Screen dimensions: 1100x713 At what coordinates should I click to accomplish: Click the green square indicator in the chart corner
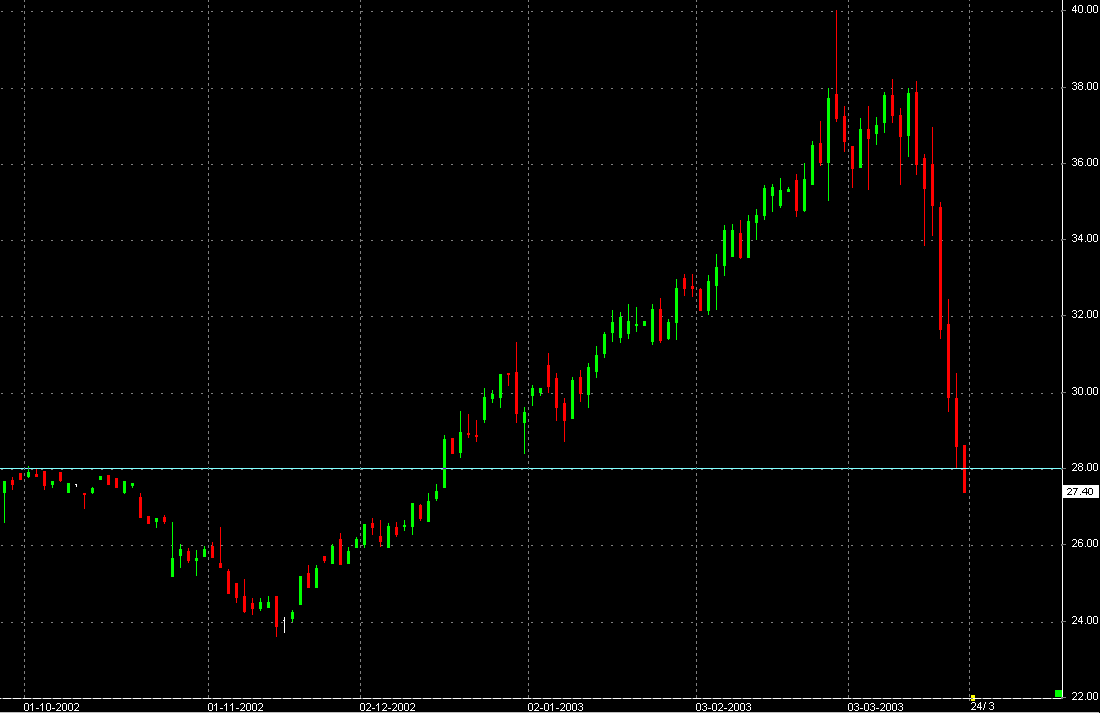pos(1059,694)
